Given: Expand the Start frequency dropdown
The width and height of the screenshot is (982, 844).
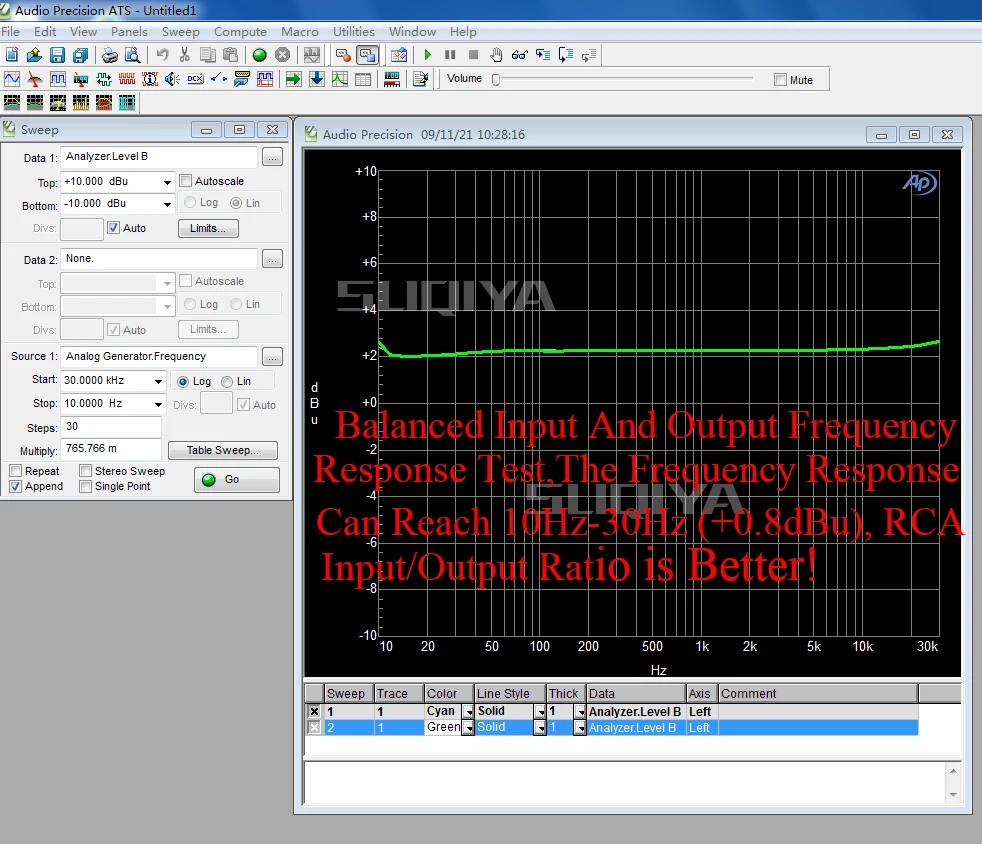Looking at the screenshot, I should [x=158, y=381].
